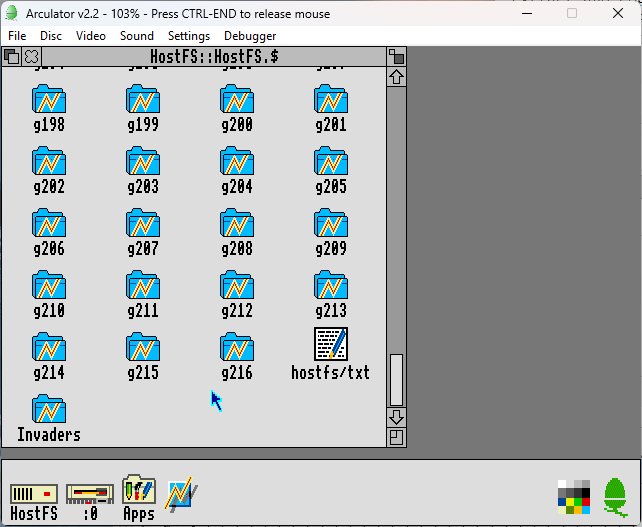This screenshot has height=527, width=642.
Task: Select the hostfs/txt text file
Action: click(331, 344)
